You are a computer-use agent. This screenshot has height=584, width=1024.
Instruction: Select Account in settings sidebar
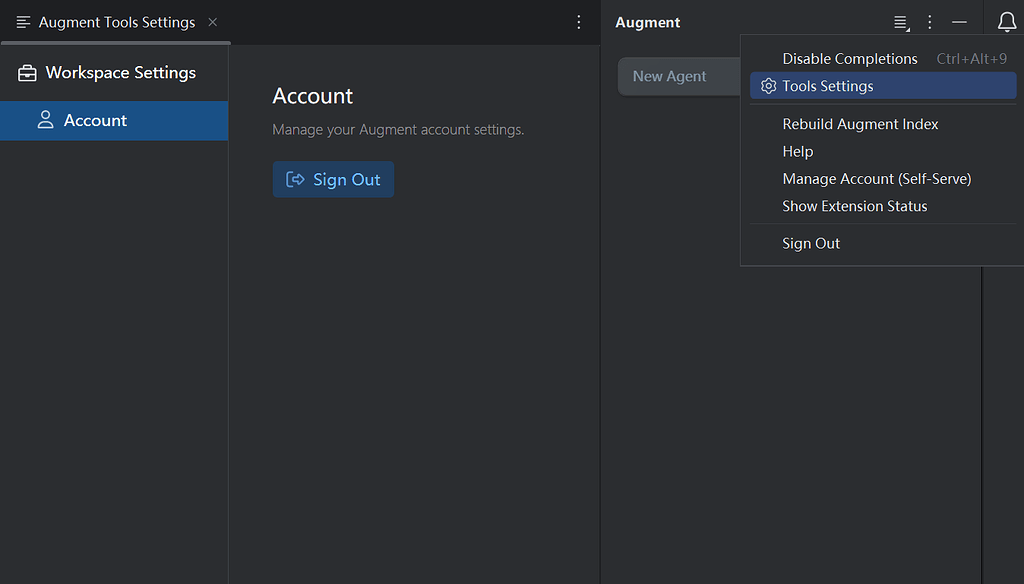[114, 120]
